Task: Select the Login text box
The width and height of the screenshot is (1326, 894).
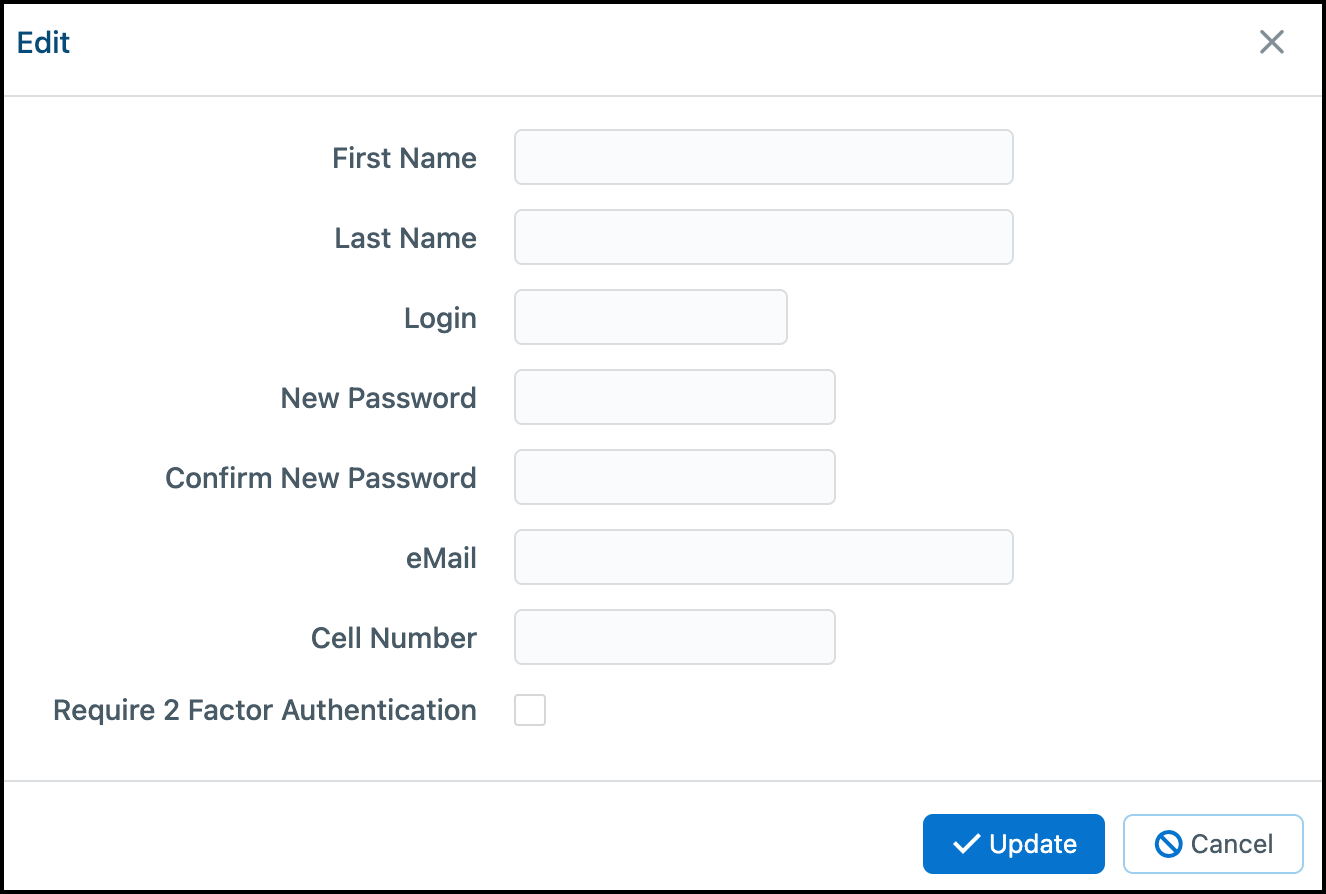Action: click(x=651, y=317)
